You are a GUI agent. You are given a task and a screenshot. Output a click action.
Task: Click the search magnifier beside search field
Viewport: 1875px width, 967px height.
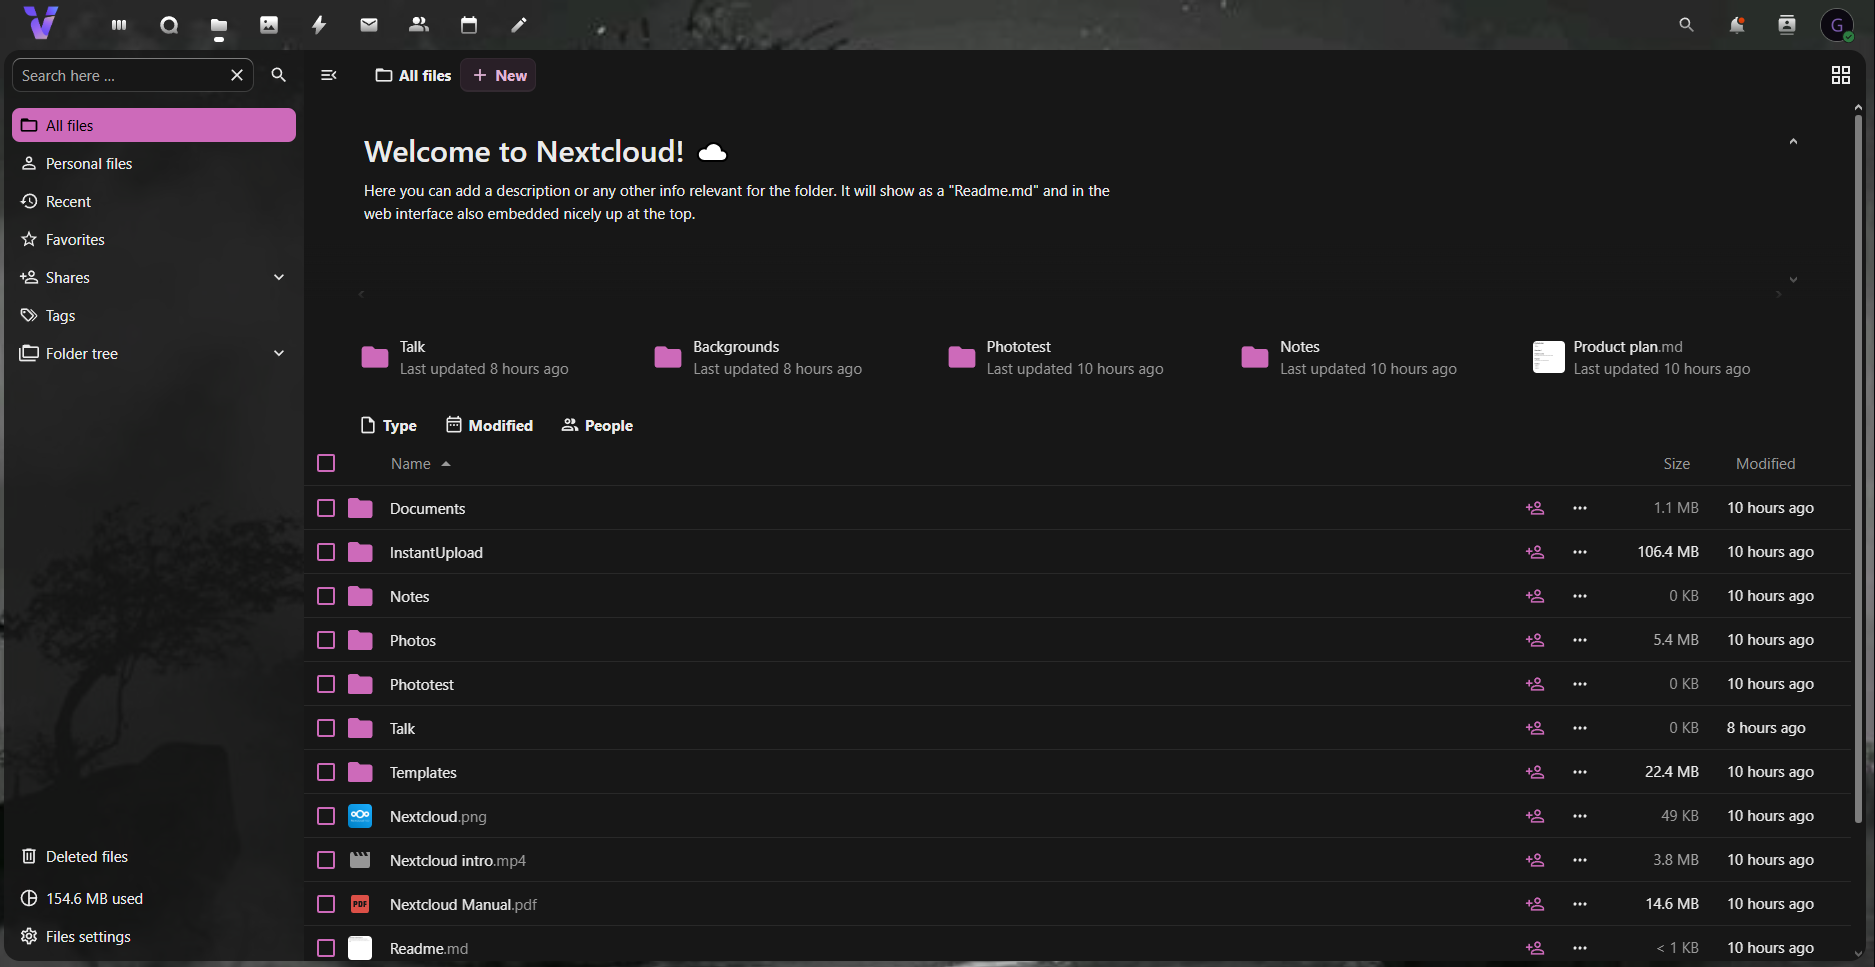279,75
